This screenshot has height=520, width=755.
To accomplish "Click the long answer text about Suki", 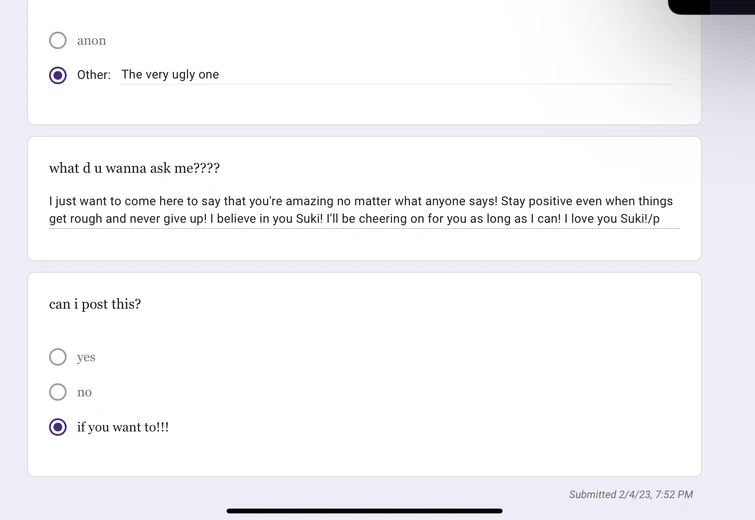I will click(x=364, y=210).
